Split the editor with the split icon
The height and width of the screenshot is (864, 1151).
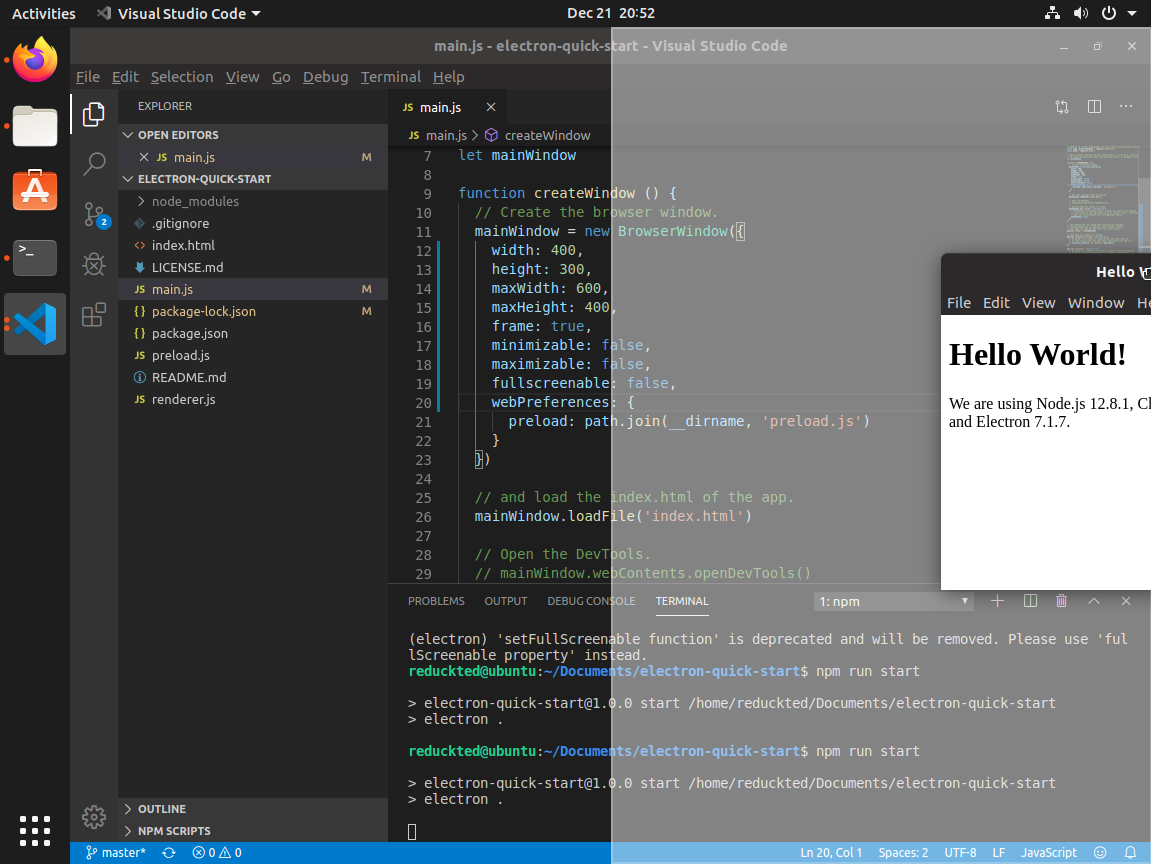(x=1094, y=107)
